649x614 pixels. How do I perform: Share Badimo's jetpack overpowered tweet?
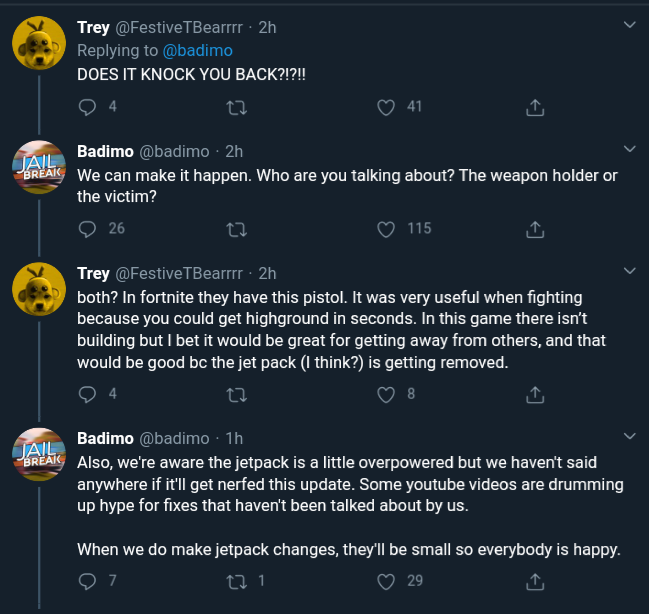[535, 581]
